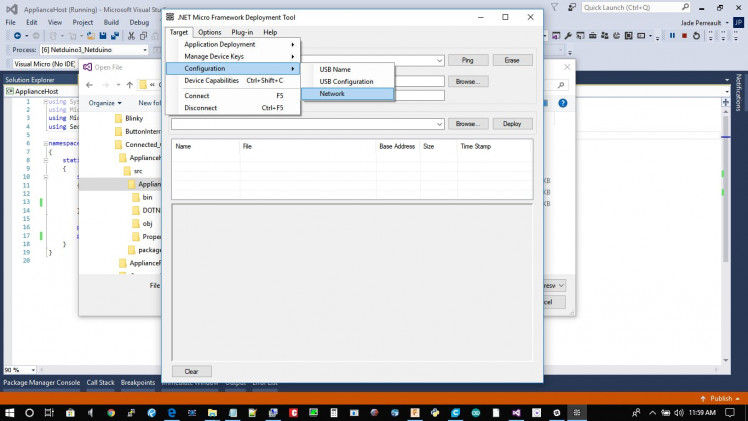Click the Navigate Backward arrow icon
Viewport: 748px width, 421px height.
coord(17,36)
